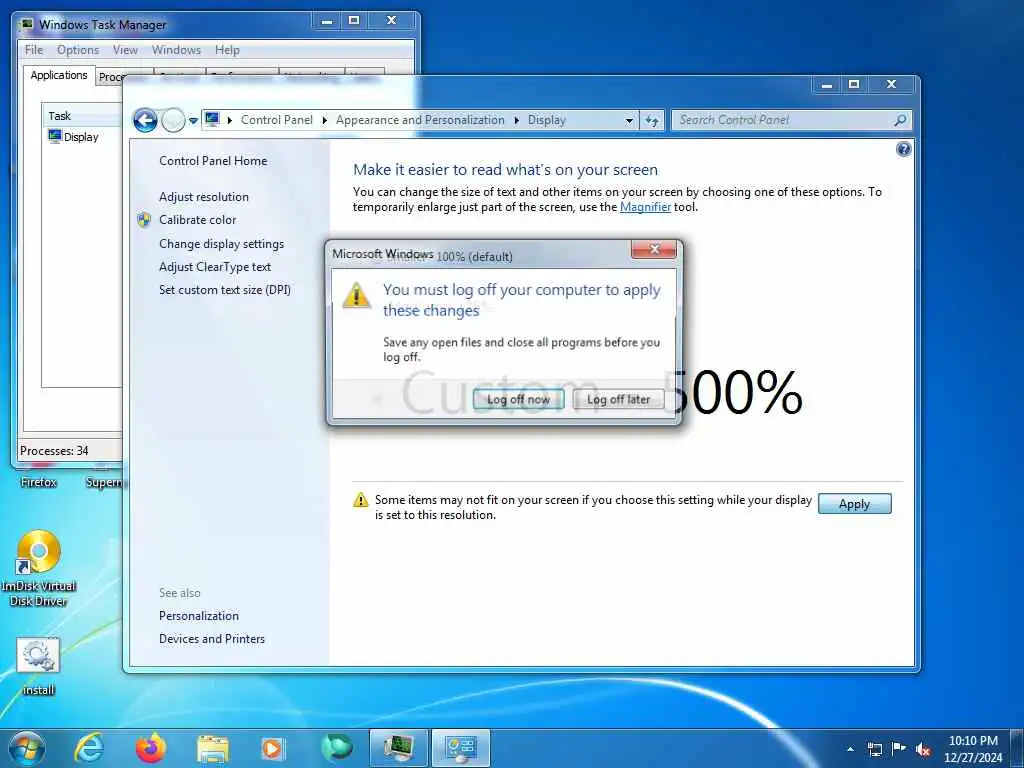Open Task Manager Options menu
Screen dimensions: 1024x768
click(x=78, y=50)
